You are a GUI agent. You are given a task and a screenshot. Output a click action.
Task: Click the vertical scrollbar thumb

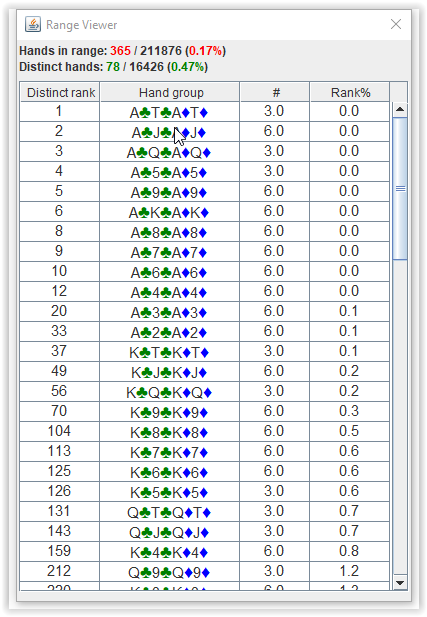(400, 188)
